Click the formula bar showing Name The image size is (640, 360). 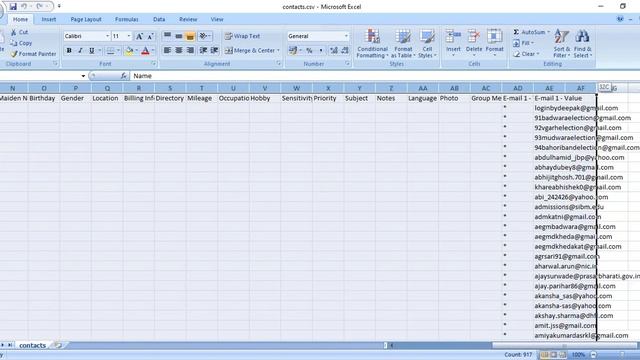pyautogui.click(x=384, y=76)
